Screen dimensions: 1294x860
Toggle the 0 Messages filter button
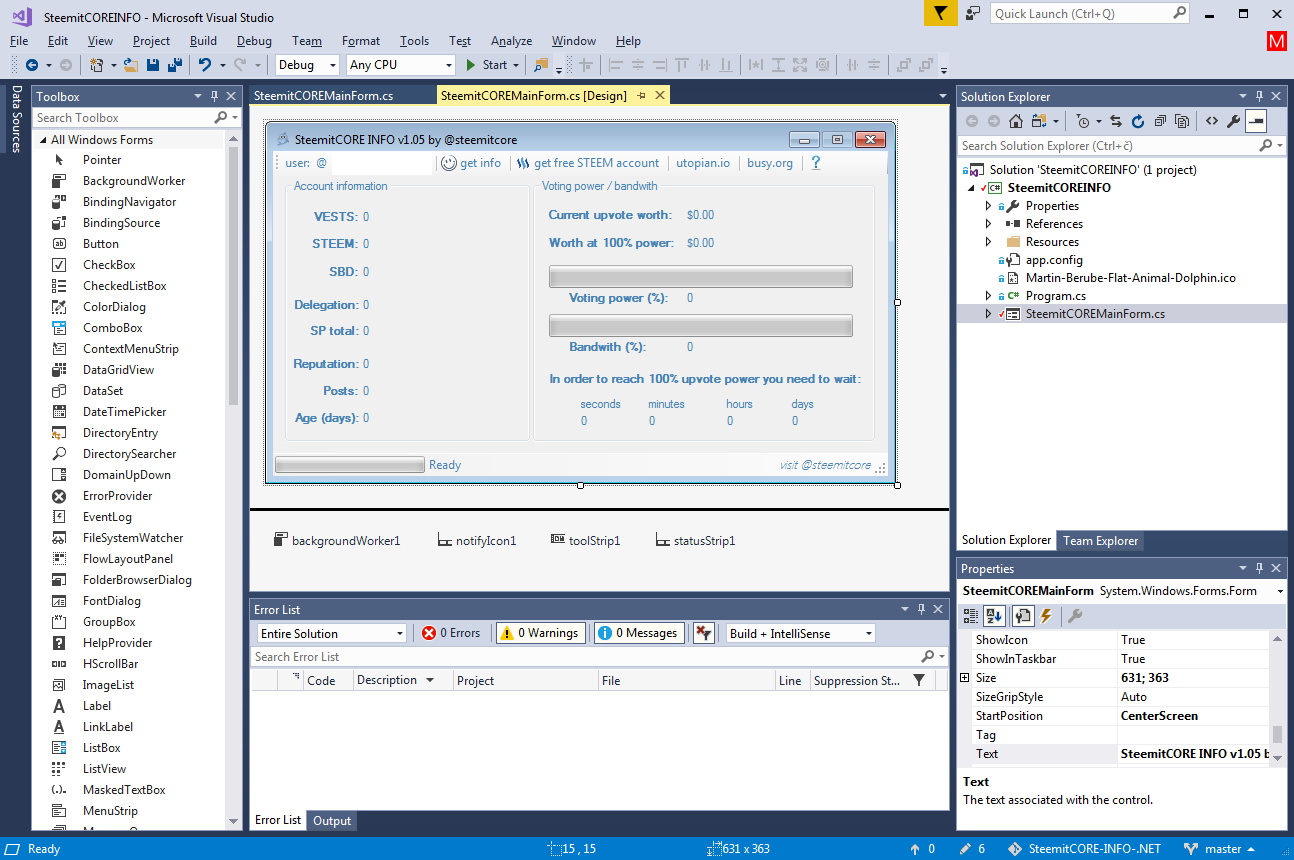coord(639,633)
